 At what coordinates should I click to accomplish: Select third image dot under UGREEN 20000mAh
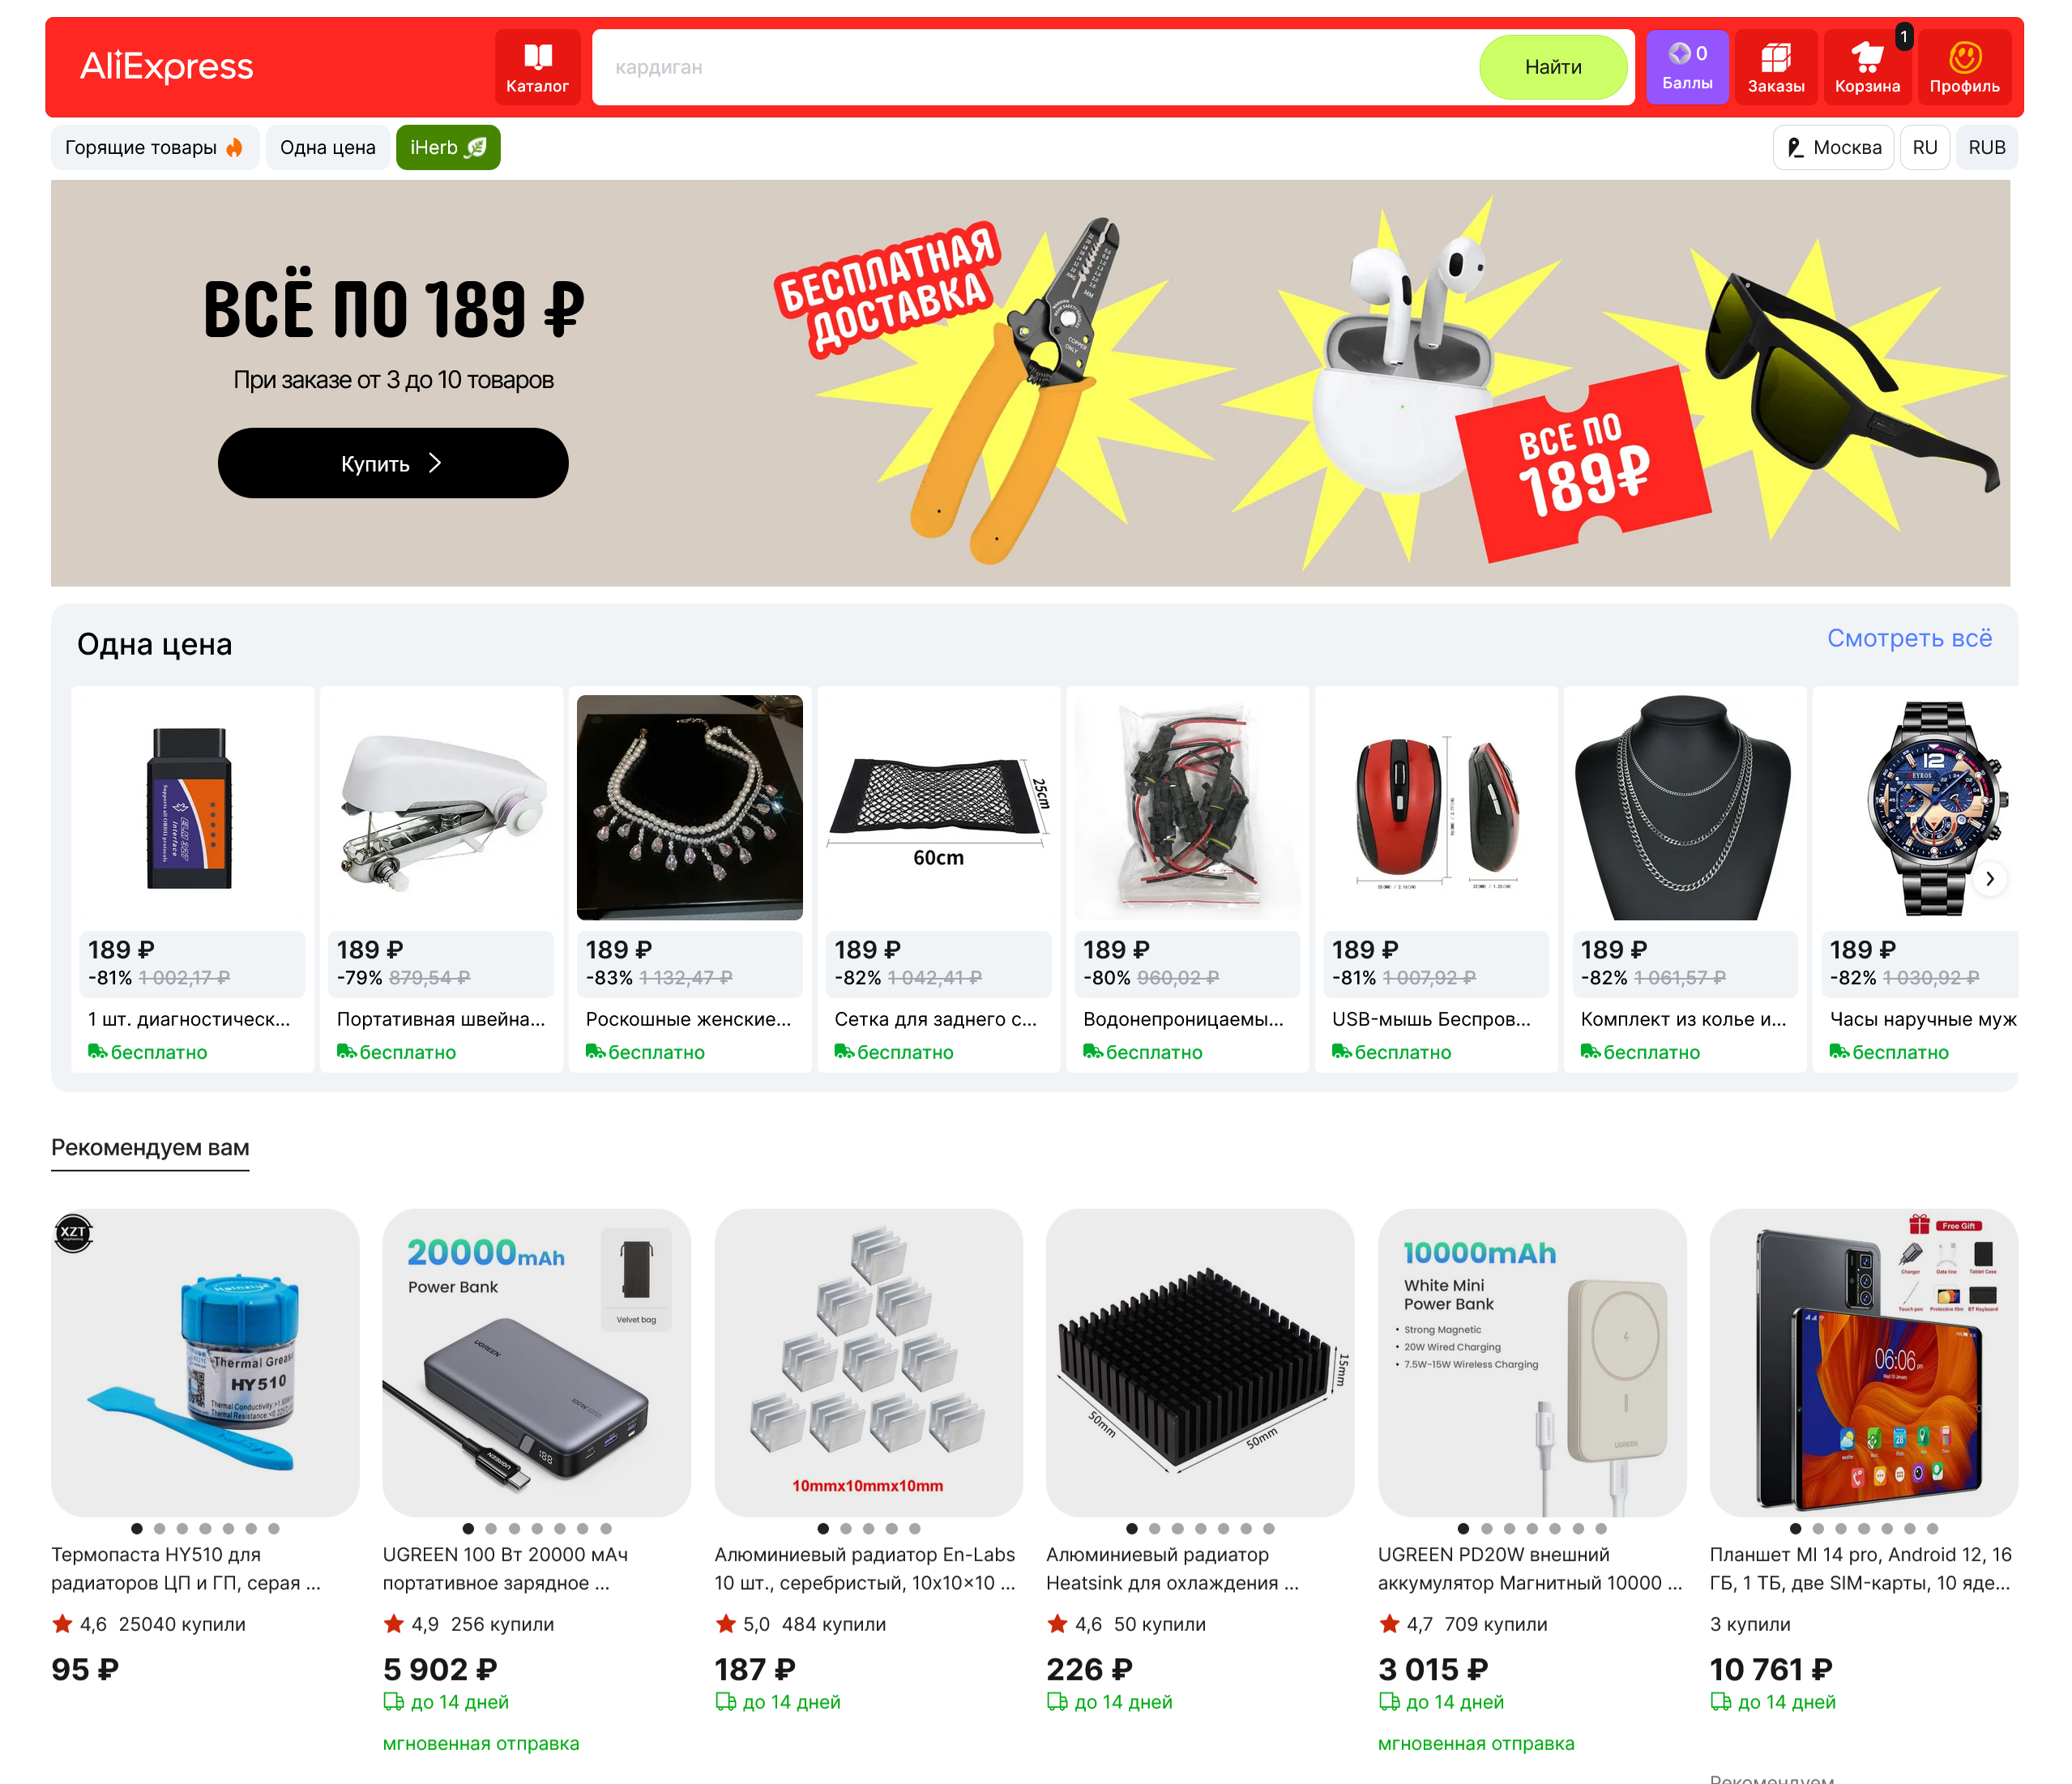pos(514,1528)
